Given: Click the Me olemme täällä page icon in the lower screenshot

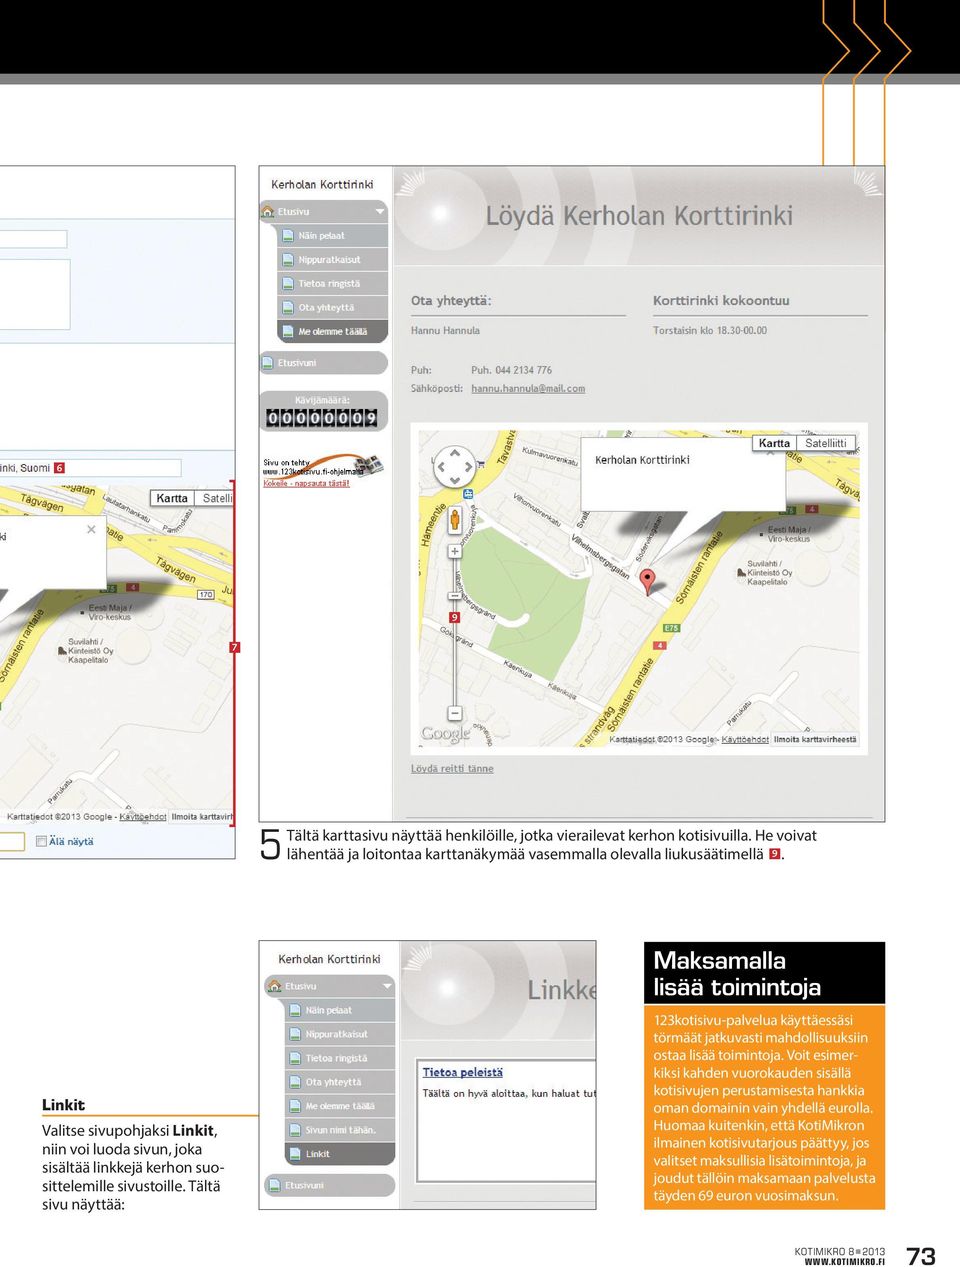Looking at the screenshot, I should pyautogui.click(x=295, y=1106).
